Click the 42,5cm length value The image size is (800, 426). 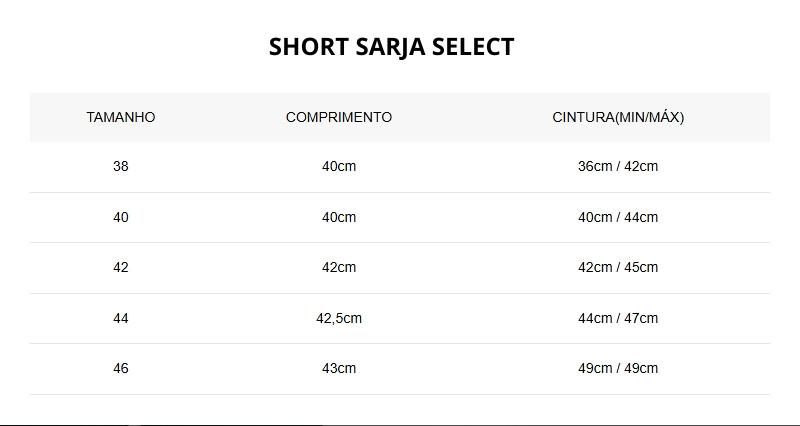(x=339, y=318)
